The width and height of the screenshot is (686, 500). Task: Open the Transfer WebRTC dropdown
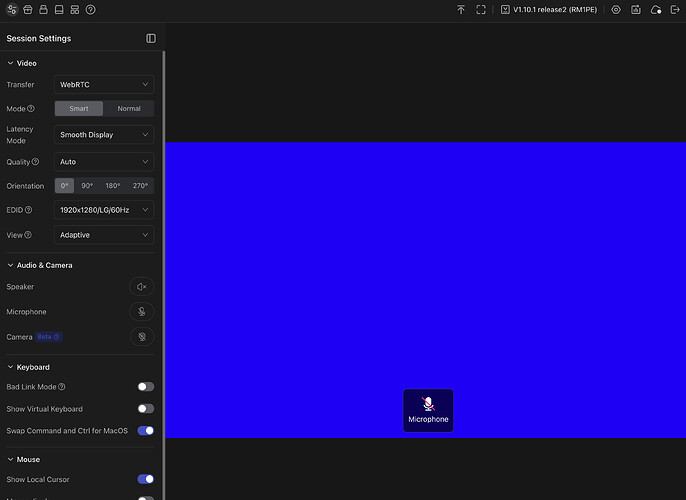click(104, 84)
